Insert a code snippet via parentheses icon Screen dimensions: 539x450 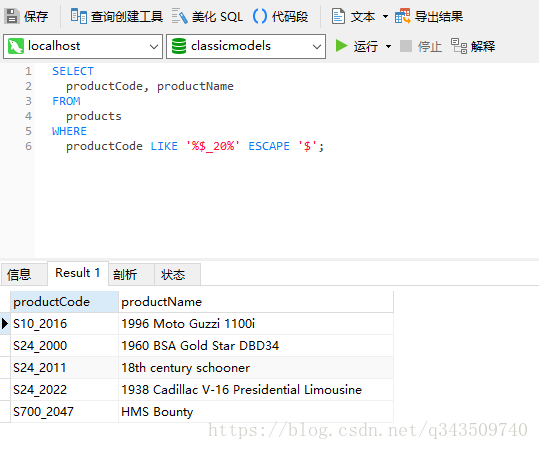pos(260,16)
